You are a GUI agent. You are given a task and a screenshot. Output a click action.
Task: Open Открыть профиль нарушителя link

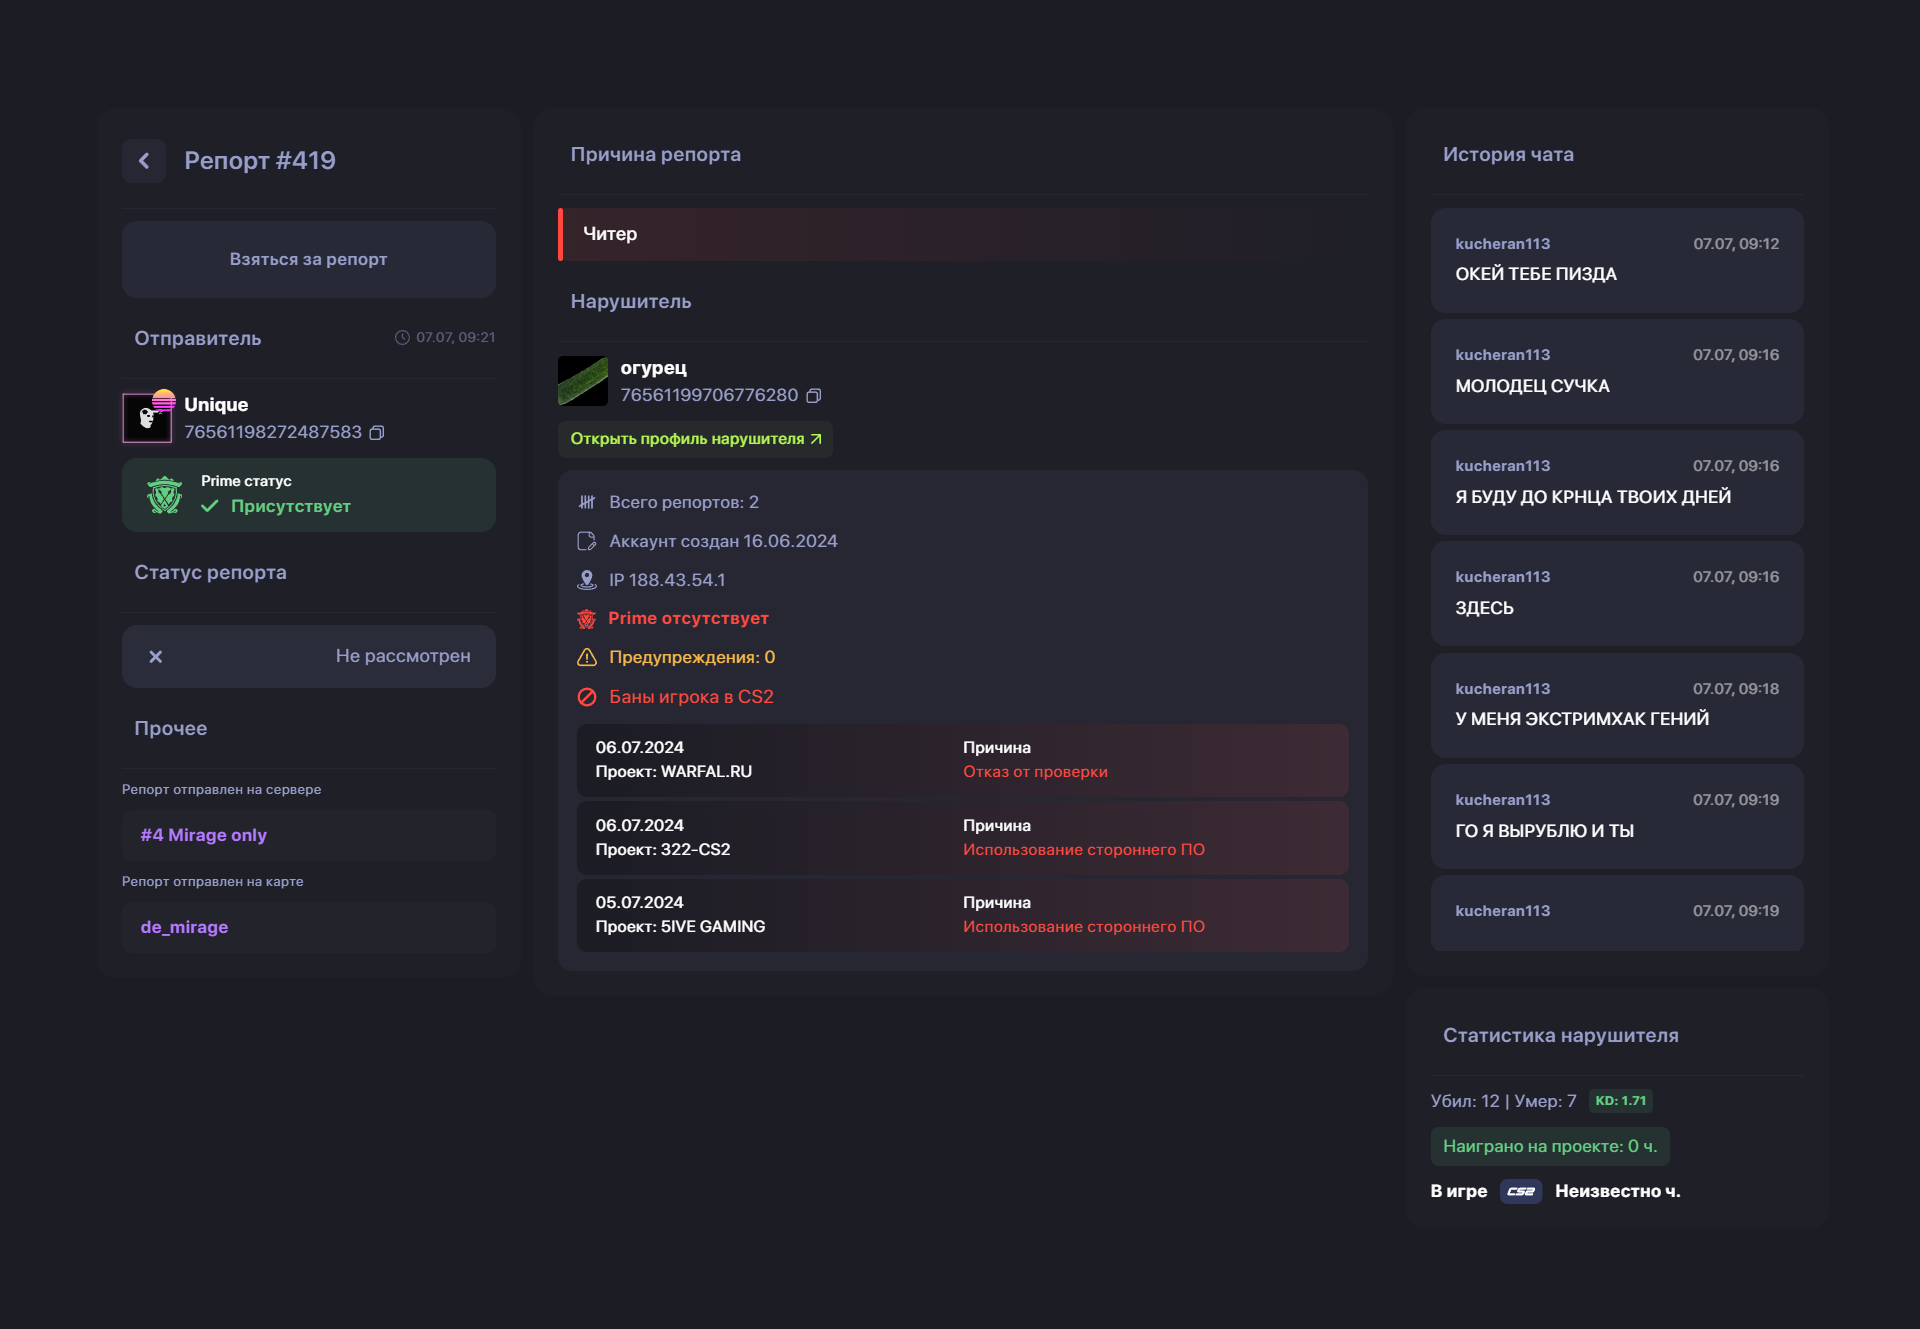point(688,438)
